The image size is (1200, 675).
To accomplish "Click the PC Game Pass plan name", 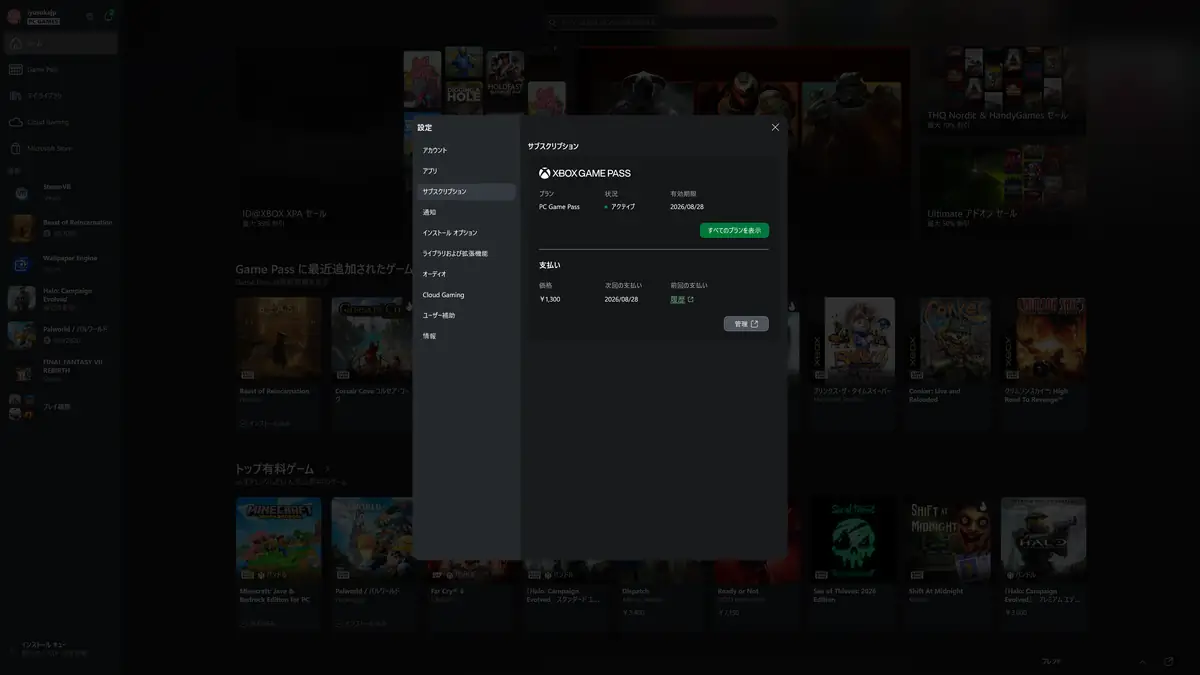I will 559,207.
